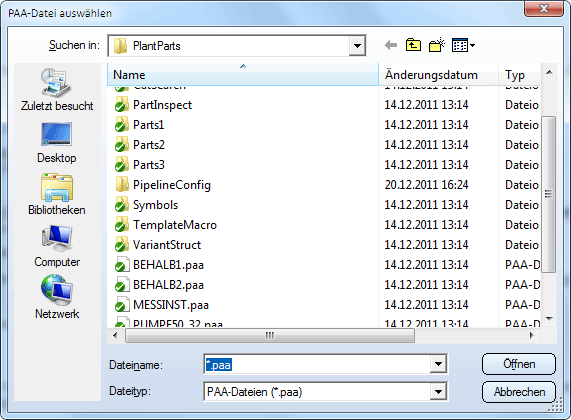
Task: Click the PlantParts folder name in combo
Action: [157, 46]
